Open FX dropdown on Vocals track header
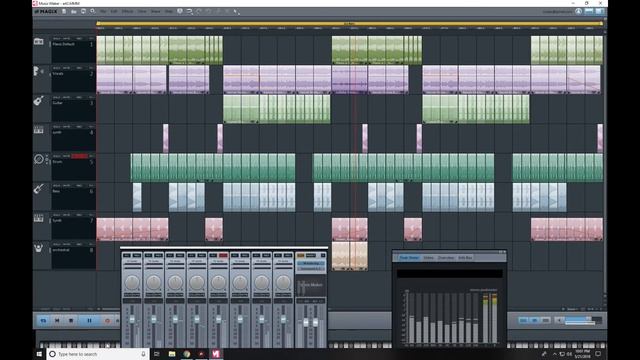 91,68
